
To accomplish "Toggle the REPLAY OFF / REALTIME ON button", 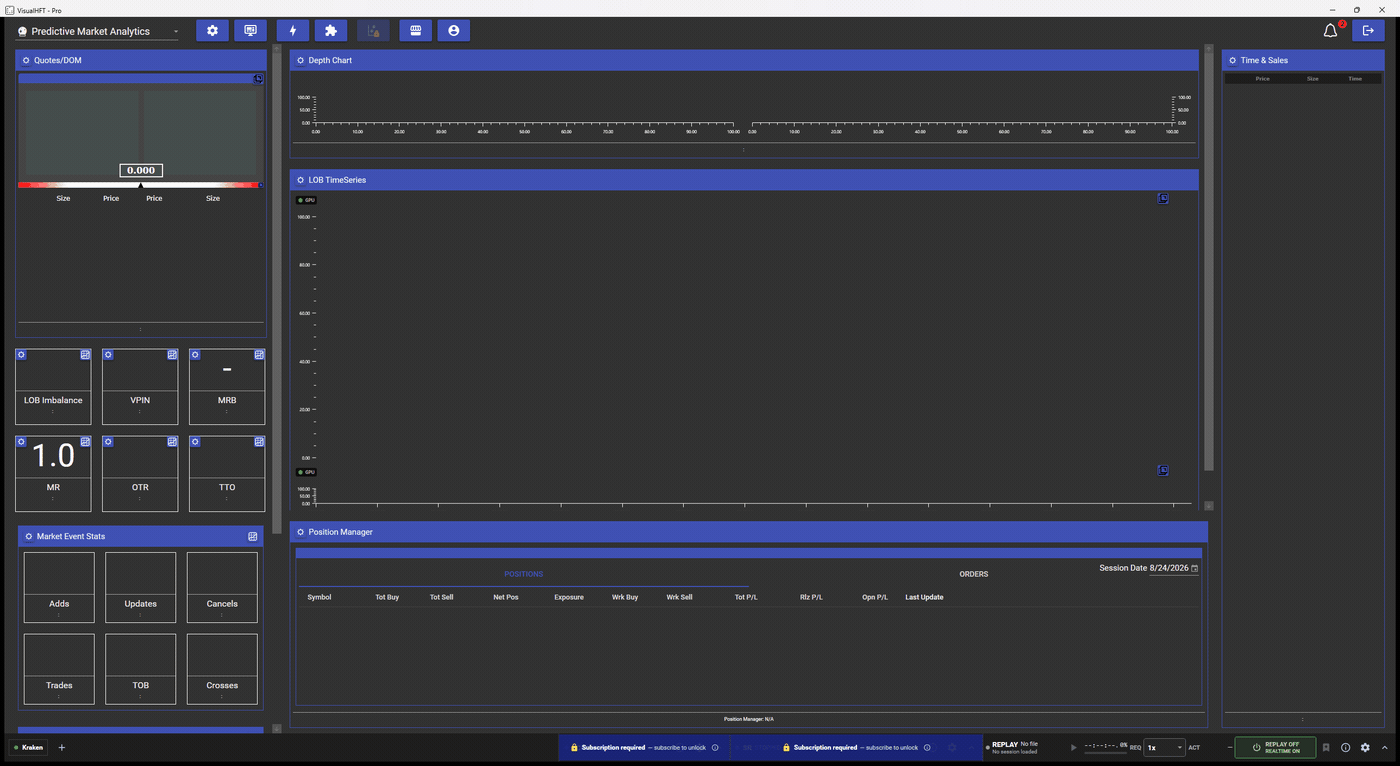I will (x=1275, y=747).
